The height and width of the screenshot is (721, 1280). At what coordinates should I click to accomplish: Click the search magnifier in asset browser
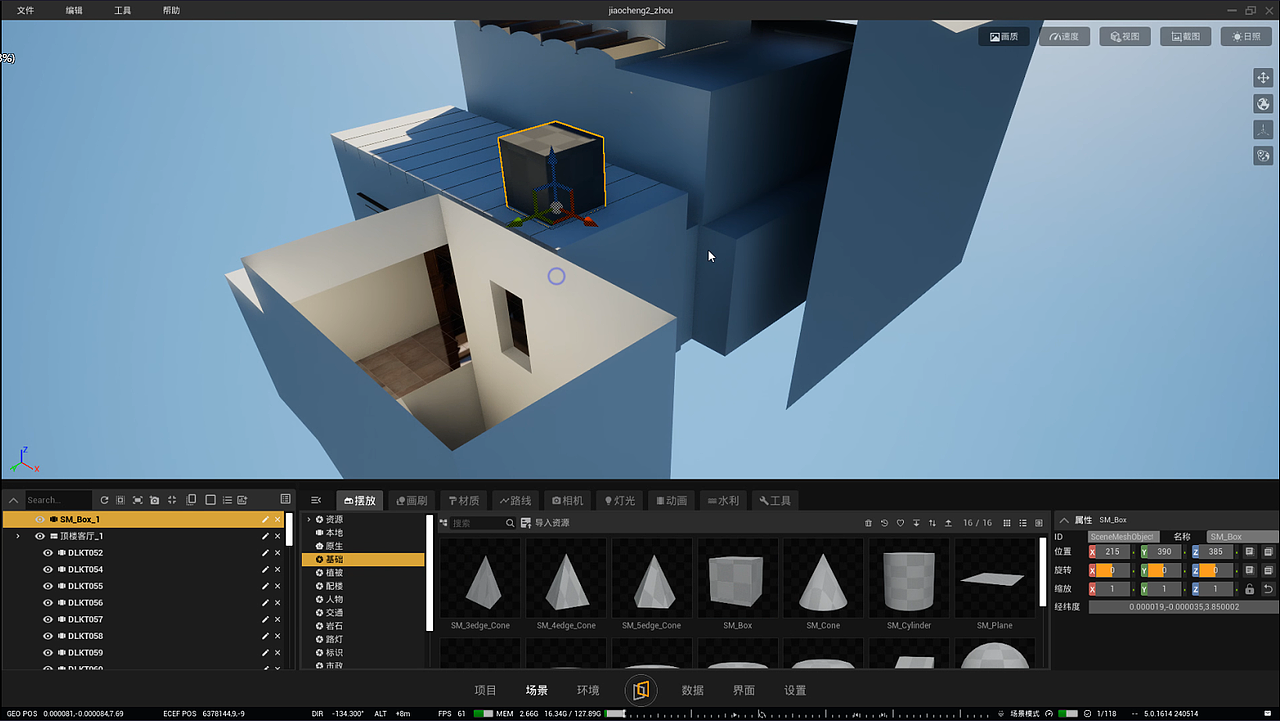[510, 523]
